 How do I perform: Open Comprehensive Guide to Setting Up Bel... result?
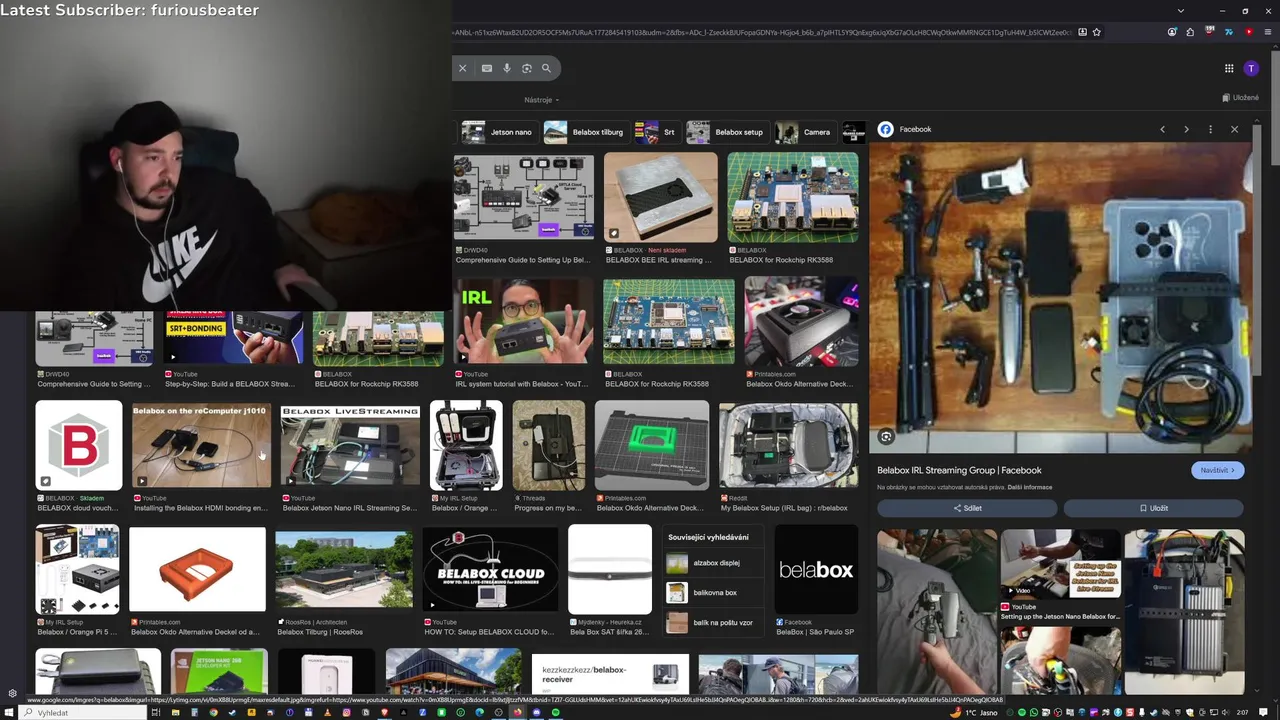pos(524,260)
